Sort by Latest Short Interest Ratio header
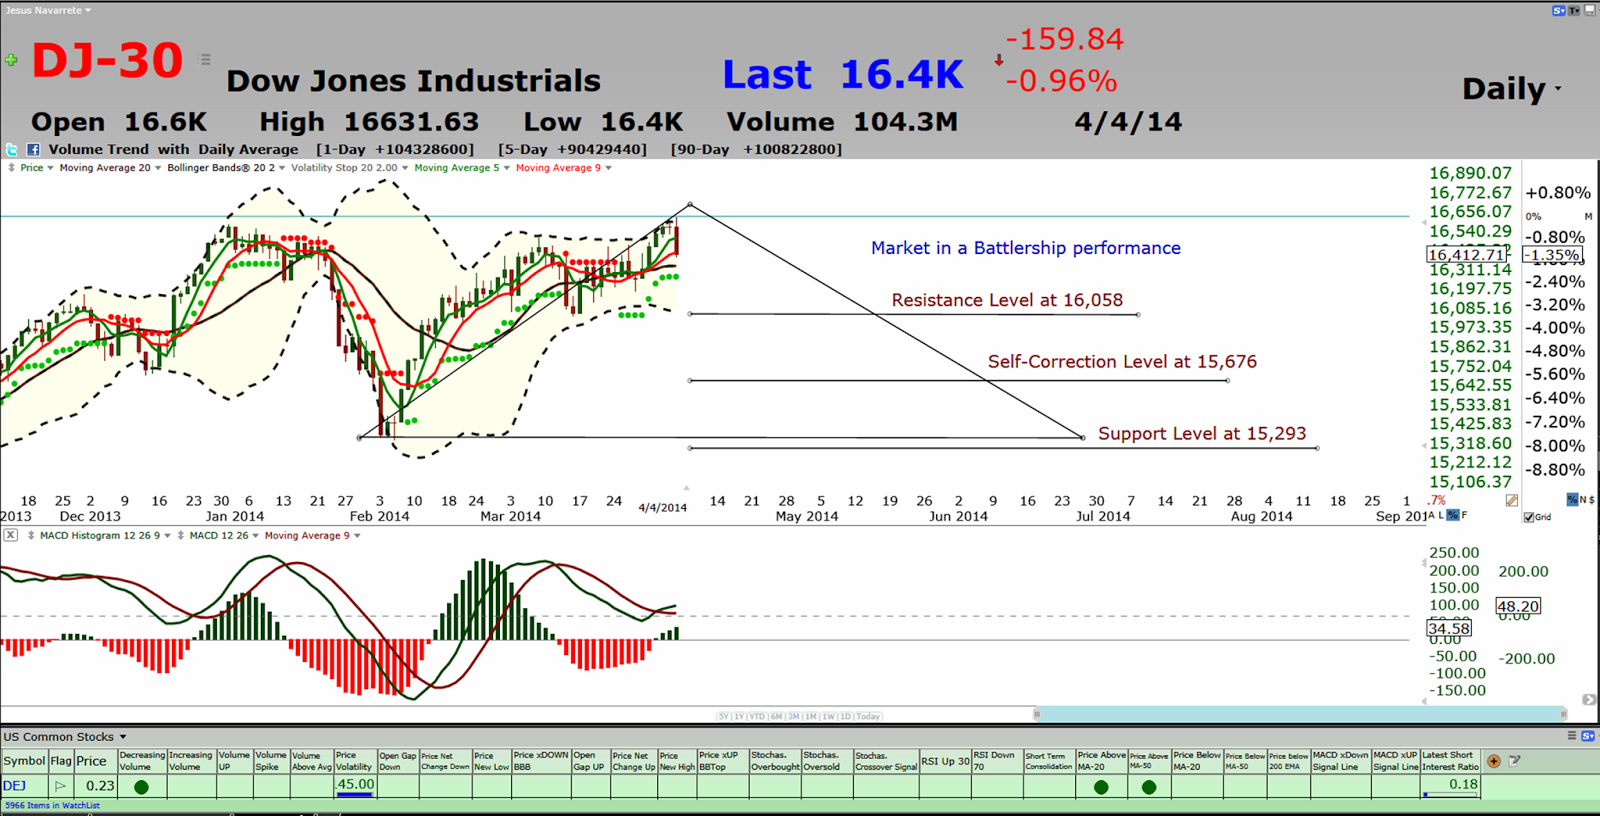 click(1450, 761)
